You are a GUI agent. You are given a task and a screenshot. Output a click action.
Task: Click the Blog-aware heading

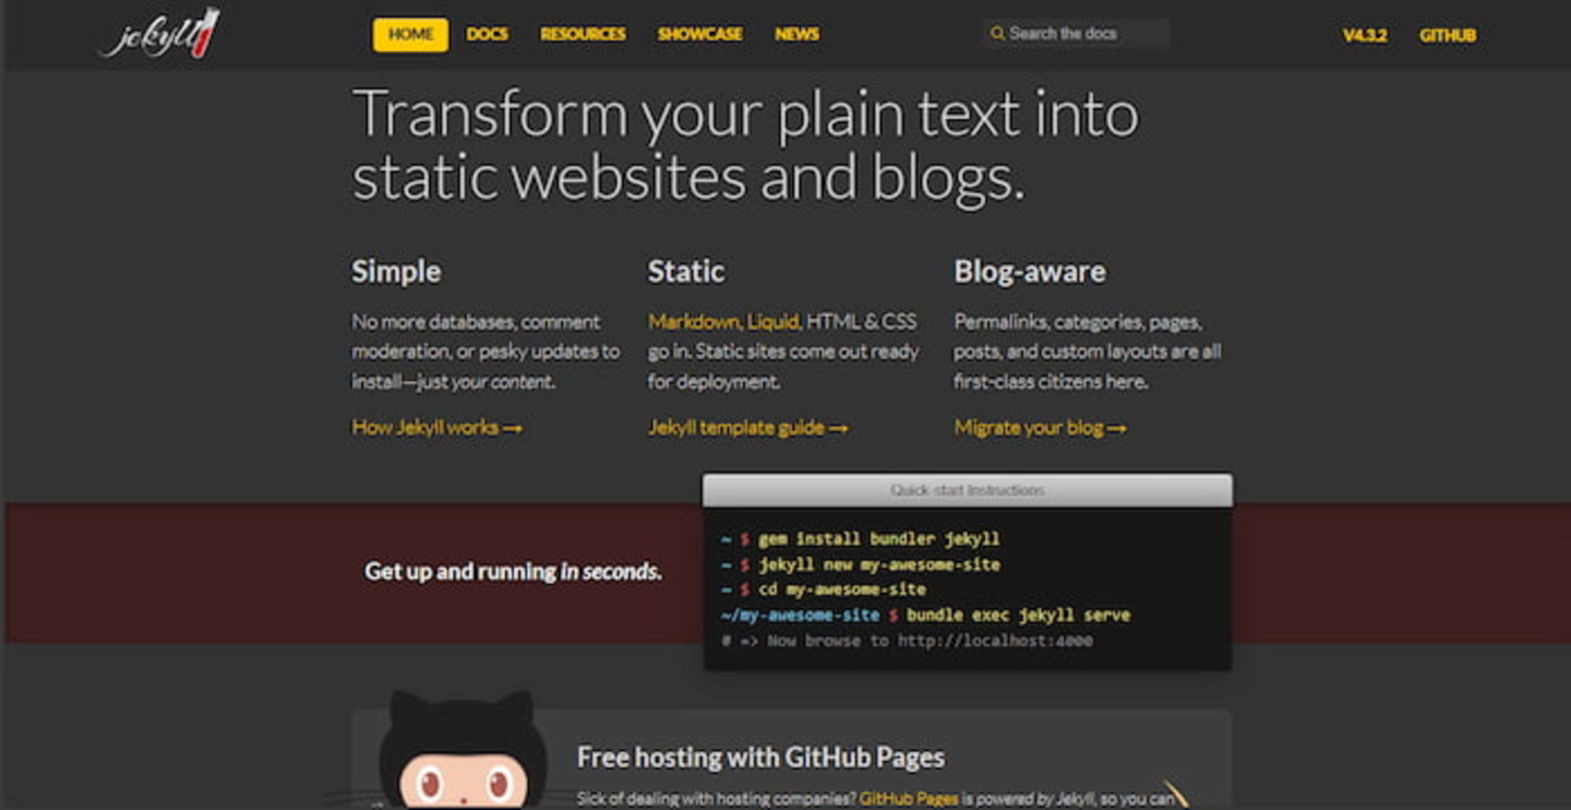coord(1029,272)
